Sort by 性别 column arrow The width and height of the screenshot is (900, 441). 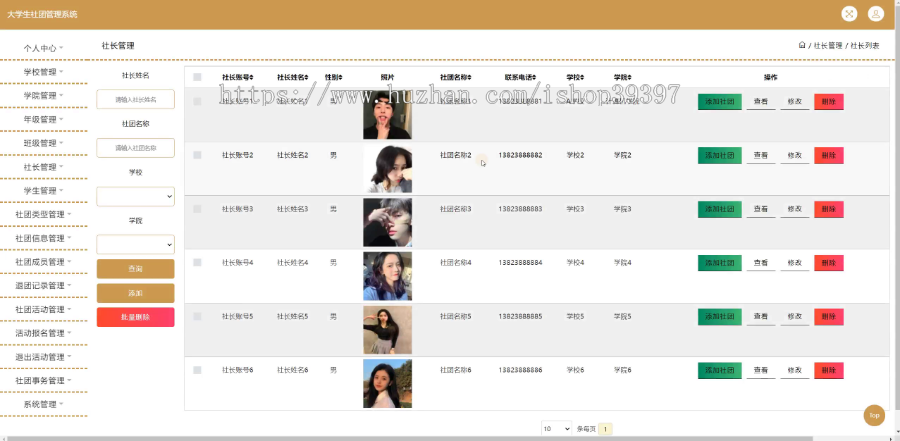pyautogui.click(x=340, y=78)
